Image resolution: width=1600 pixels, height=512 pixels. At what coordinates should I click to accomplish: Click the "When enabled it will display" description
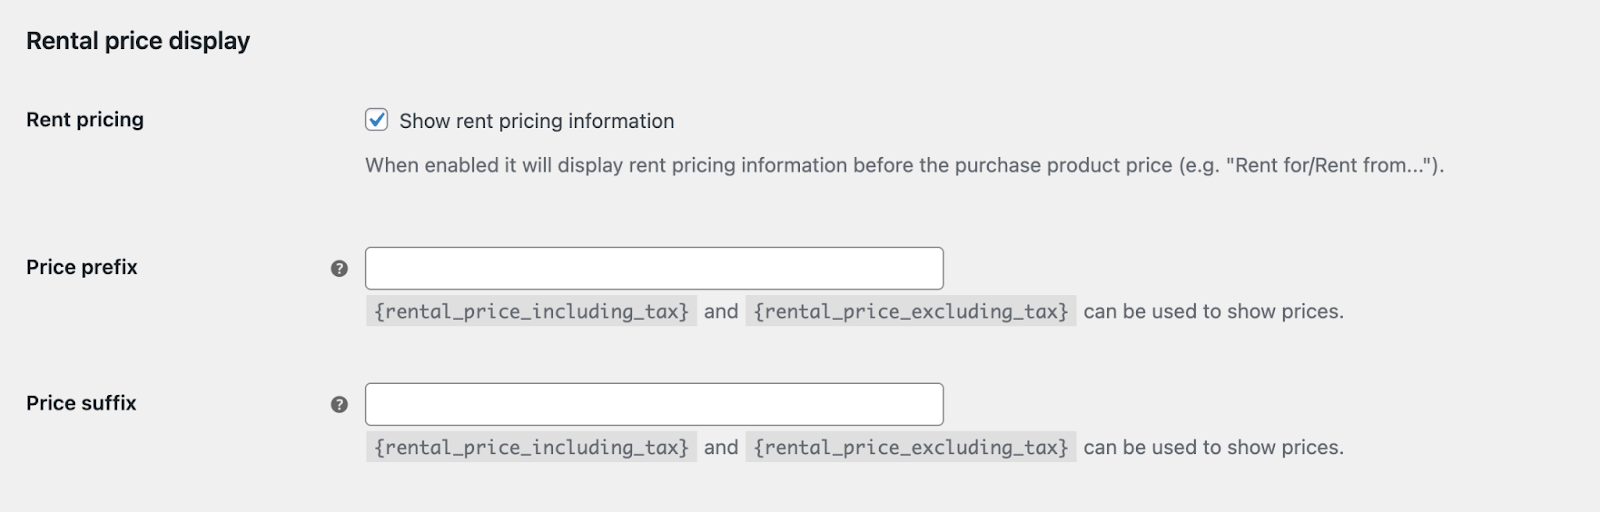tap(904, 165)
